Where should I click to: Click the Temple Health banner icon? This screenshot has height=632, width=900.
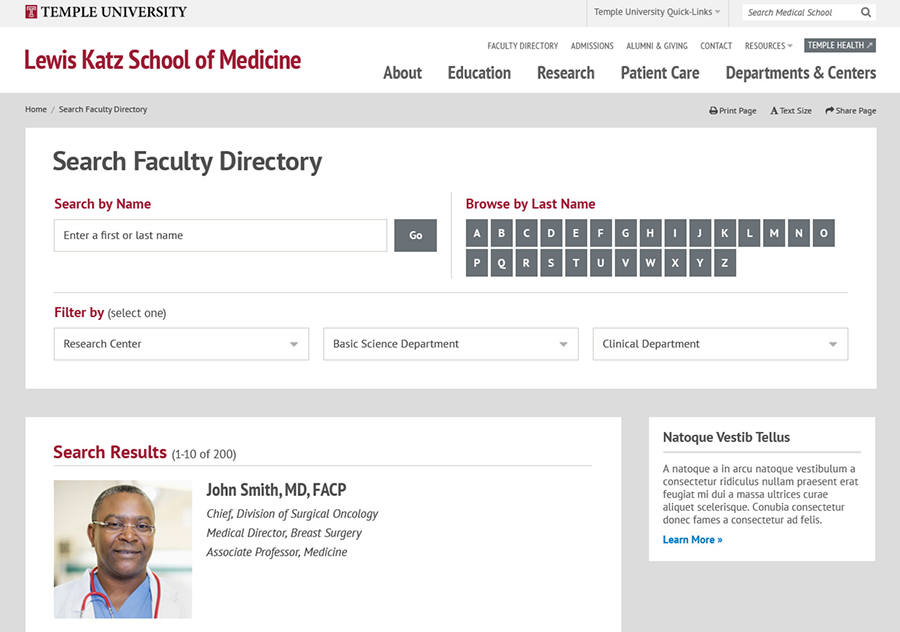click(839, 45)
